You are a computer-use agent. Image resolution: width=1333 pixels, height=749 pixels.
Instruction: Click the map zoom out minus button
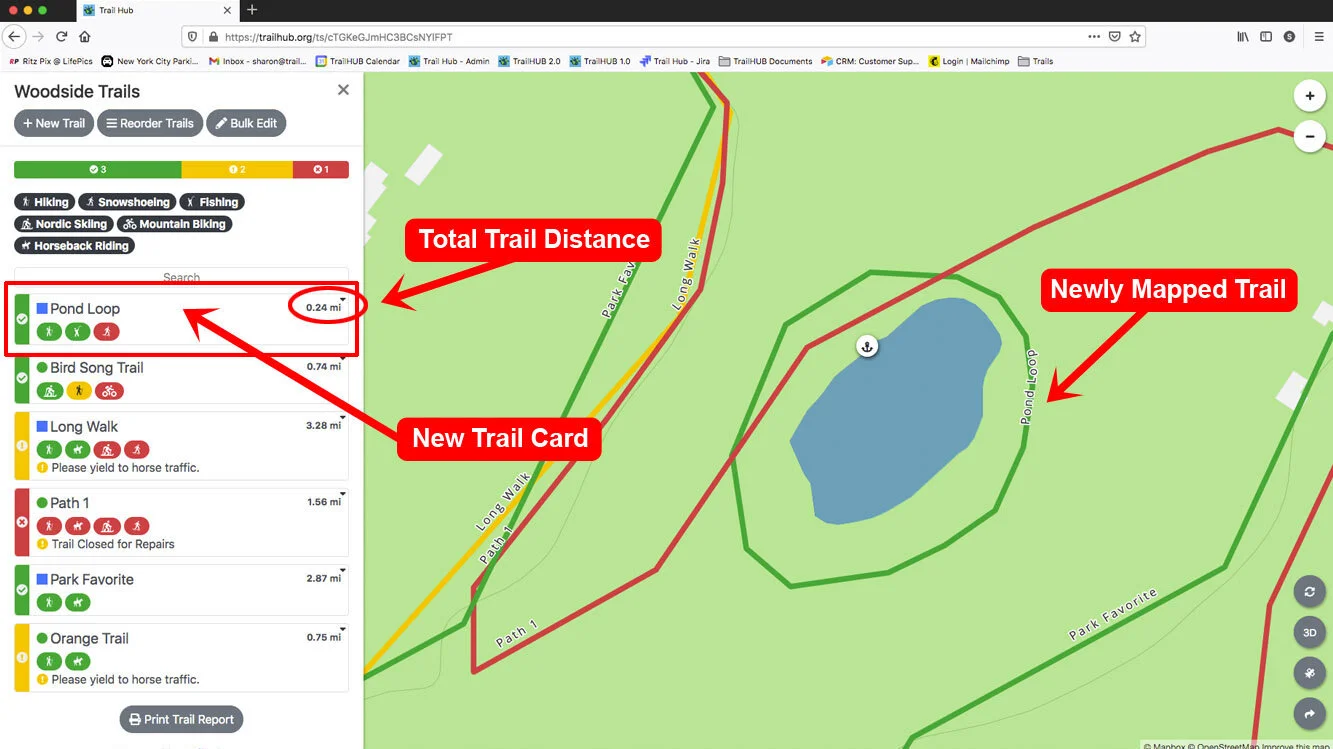(x=1309, y=136)
